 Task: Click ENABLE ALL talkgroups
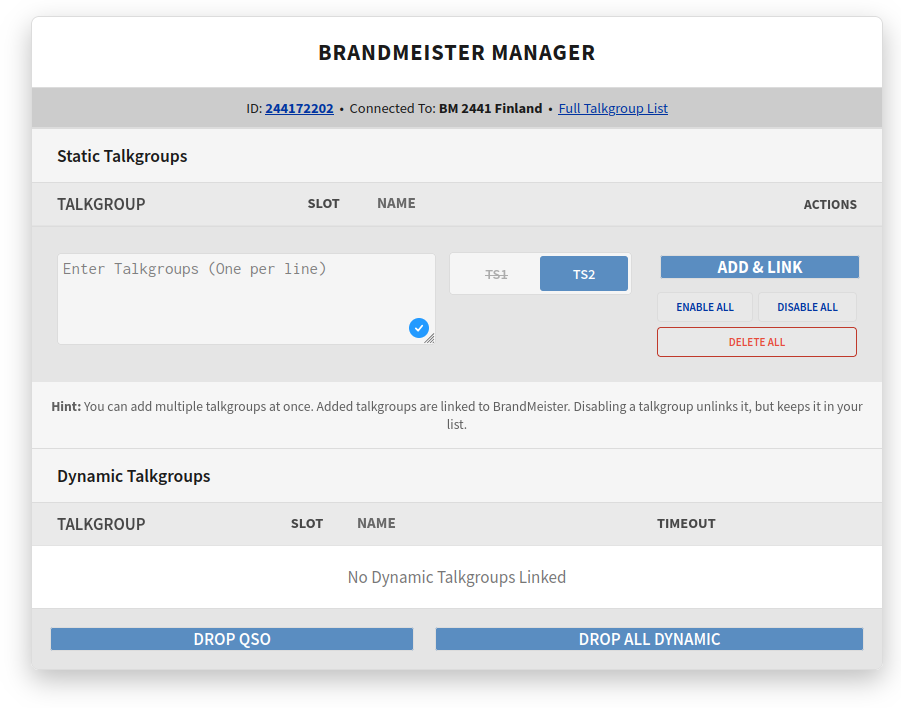click(x=704, y=307)
